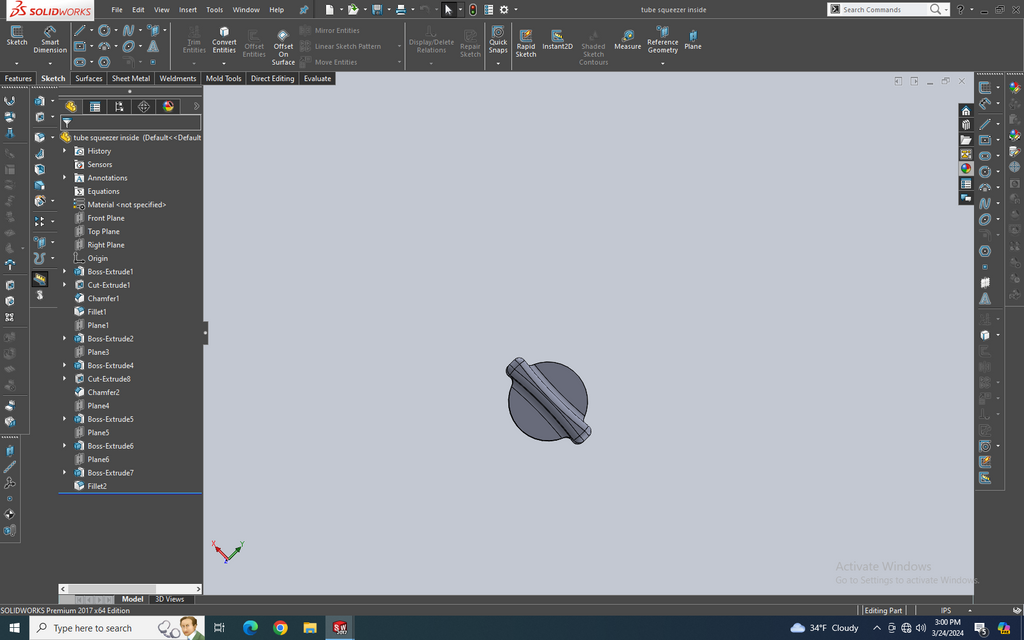This screenshot has width=1024, height=640.
Task: Open the Design Library in task pane
Action: coord(966,125)
